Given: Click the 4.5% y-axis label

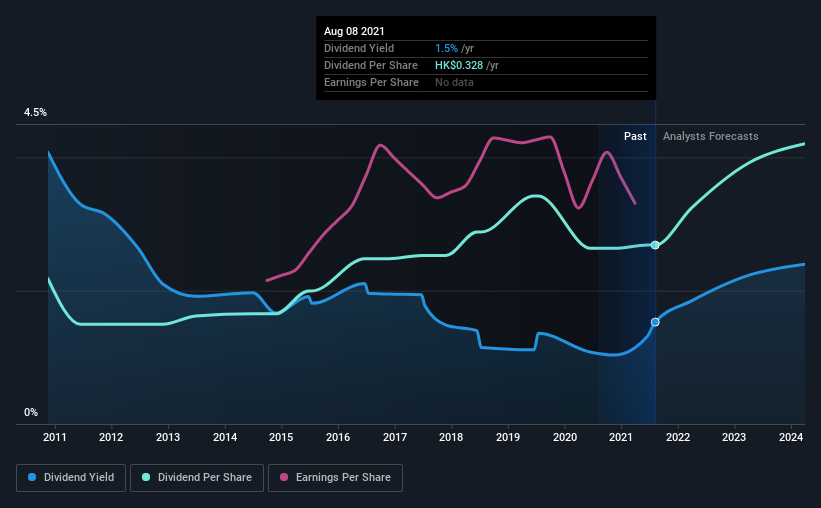Looking at the screenshot, I should tap(35, 113).
